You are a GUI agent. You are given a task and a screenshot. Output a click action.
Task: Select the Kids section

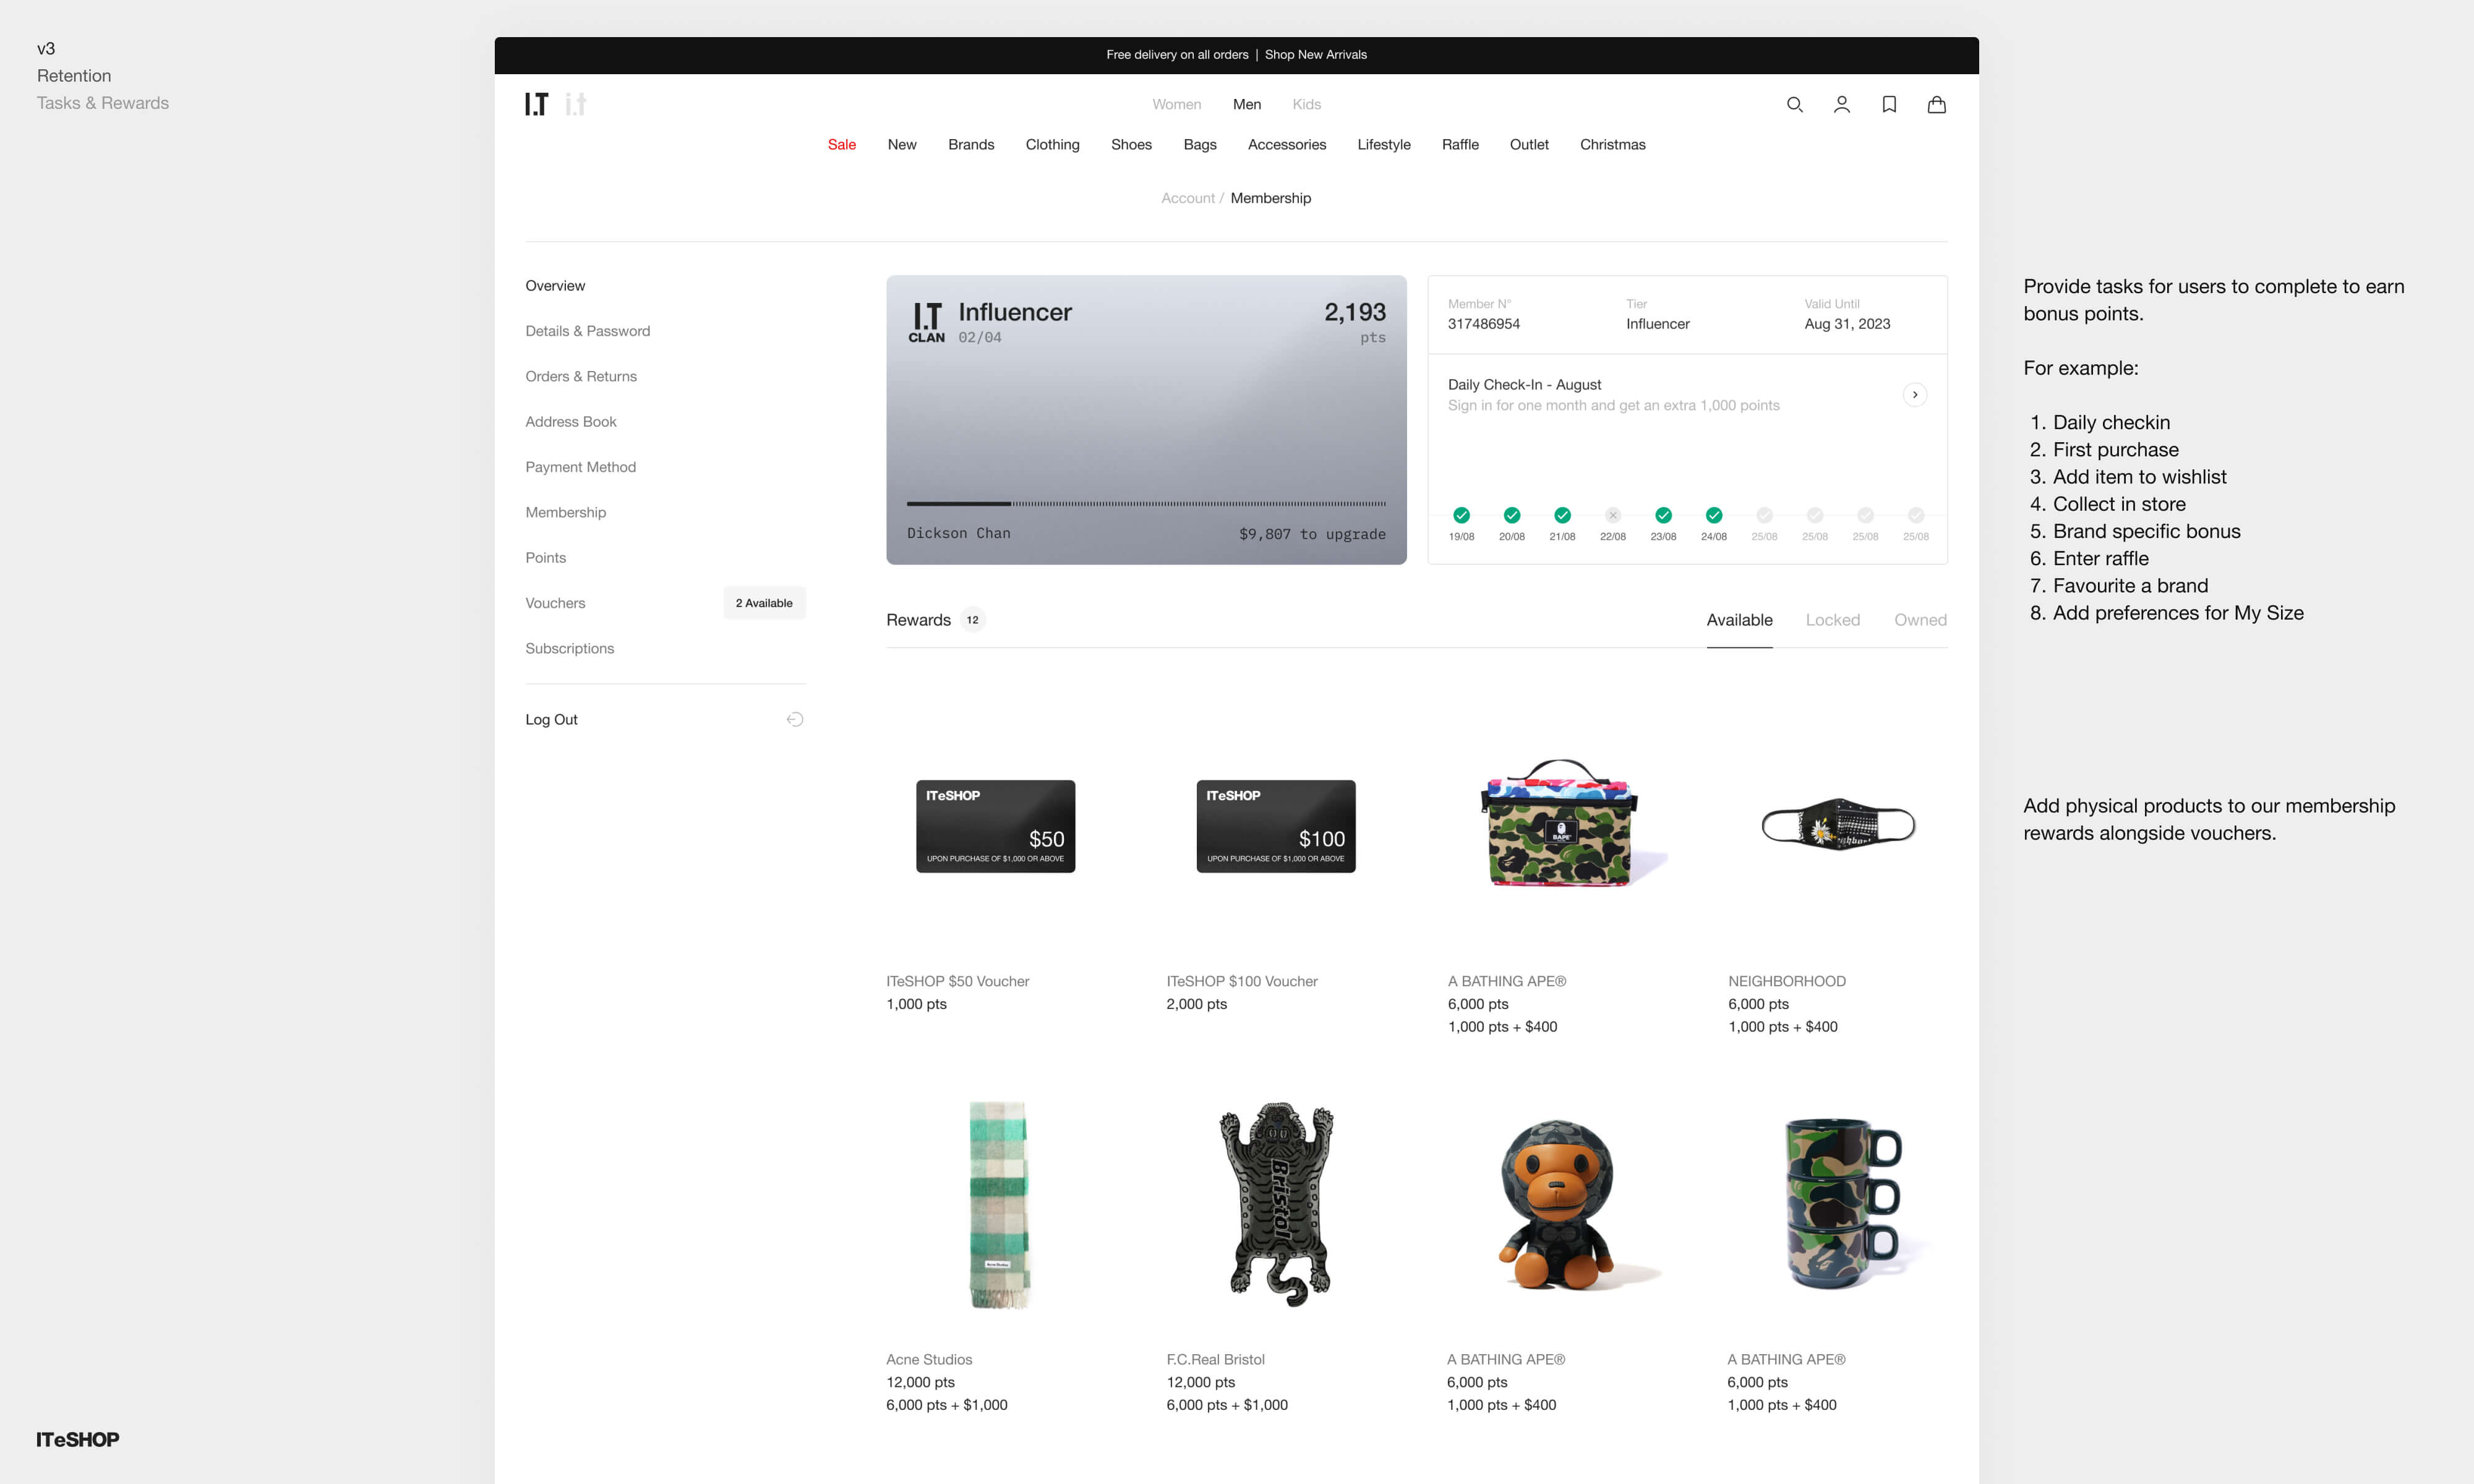coord(1306,104)
